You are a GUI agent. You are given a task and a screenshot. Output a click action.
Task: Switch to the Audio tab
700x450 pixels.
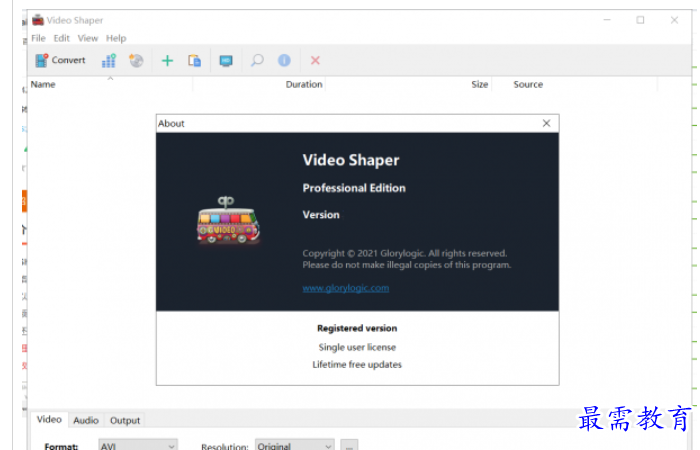pyautogui.click(x=86, y=421)
